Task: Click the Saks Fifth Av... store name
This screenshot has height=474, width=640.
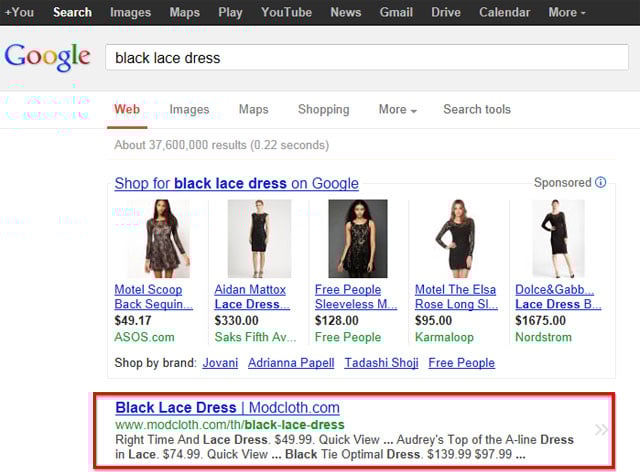Action: coord(255,337)
